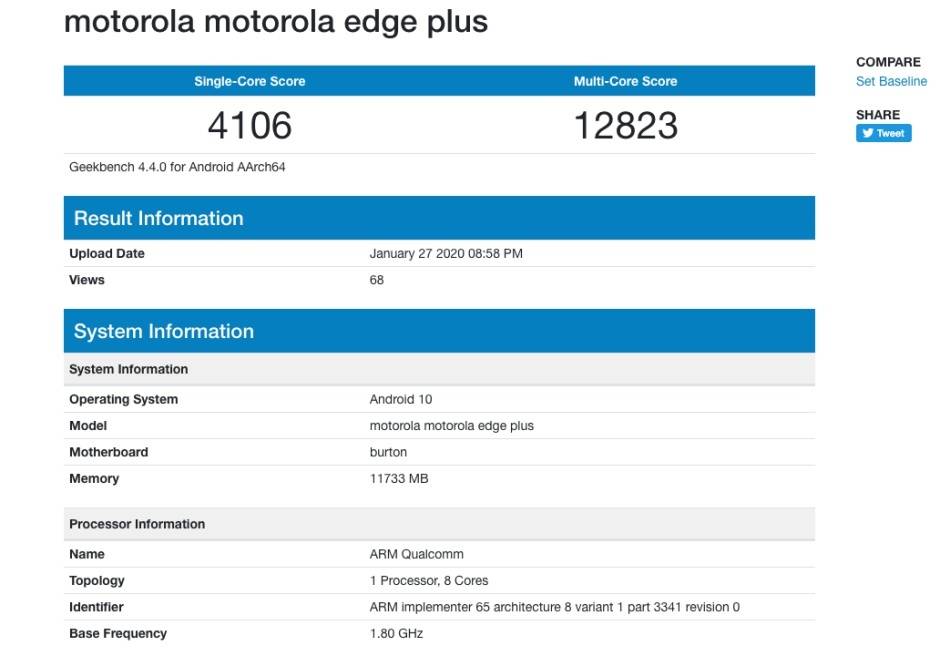This screenshot has height=656, width=940.
Task: Select processor name 'ARM Qualcomm'
Action: tap(416, 553)
